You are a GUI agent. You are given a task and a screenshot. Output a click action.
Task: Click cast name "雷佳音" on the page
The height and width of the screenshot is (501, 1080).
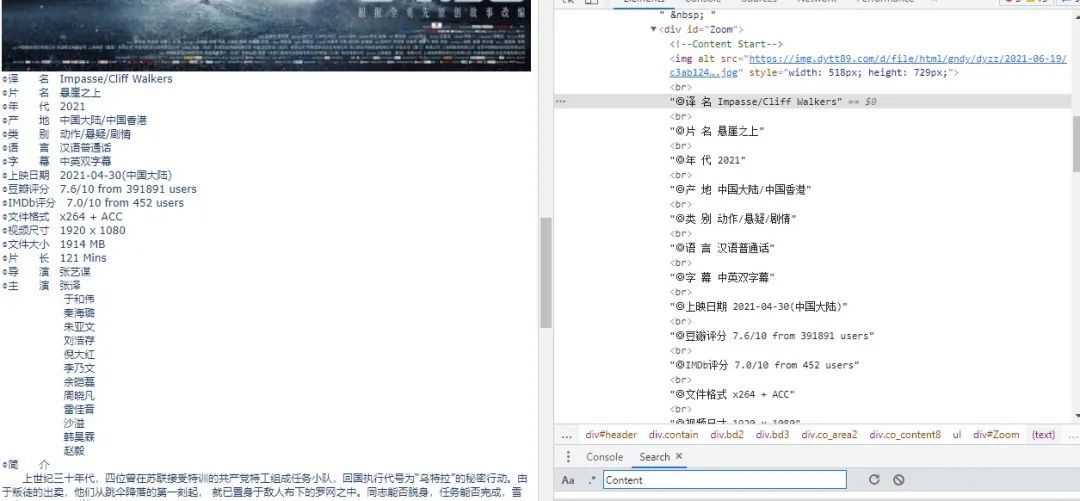click(x=79, y=409)
